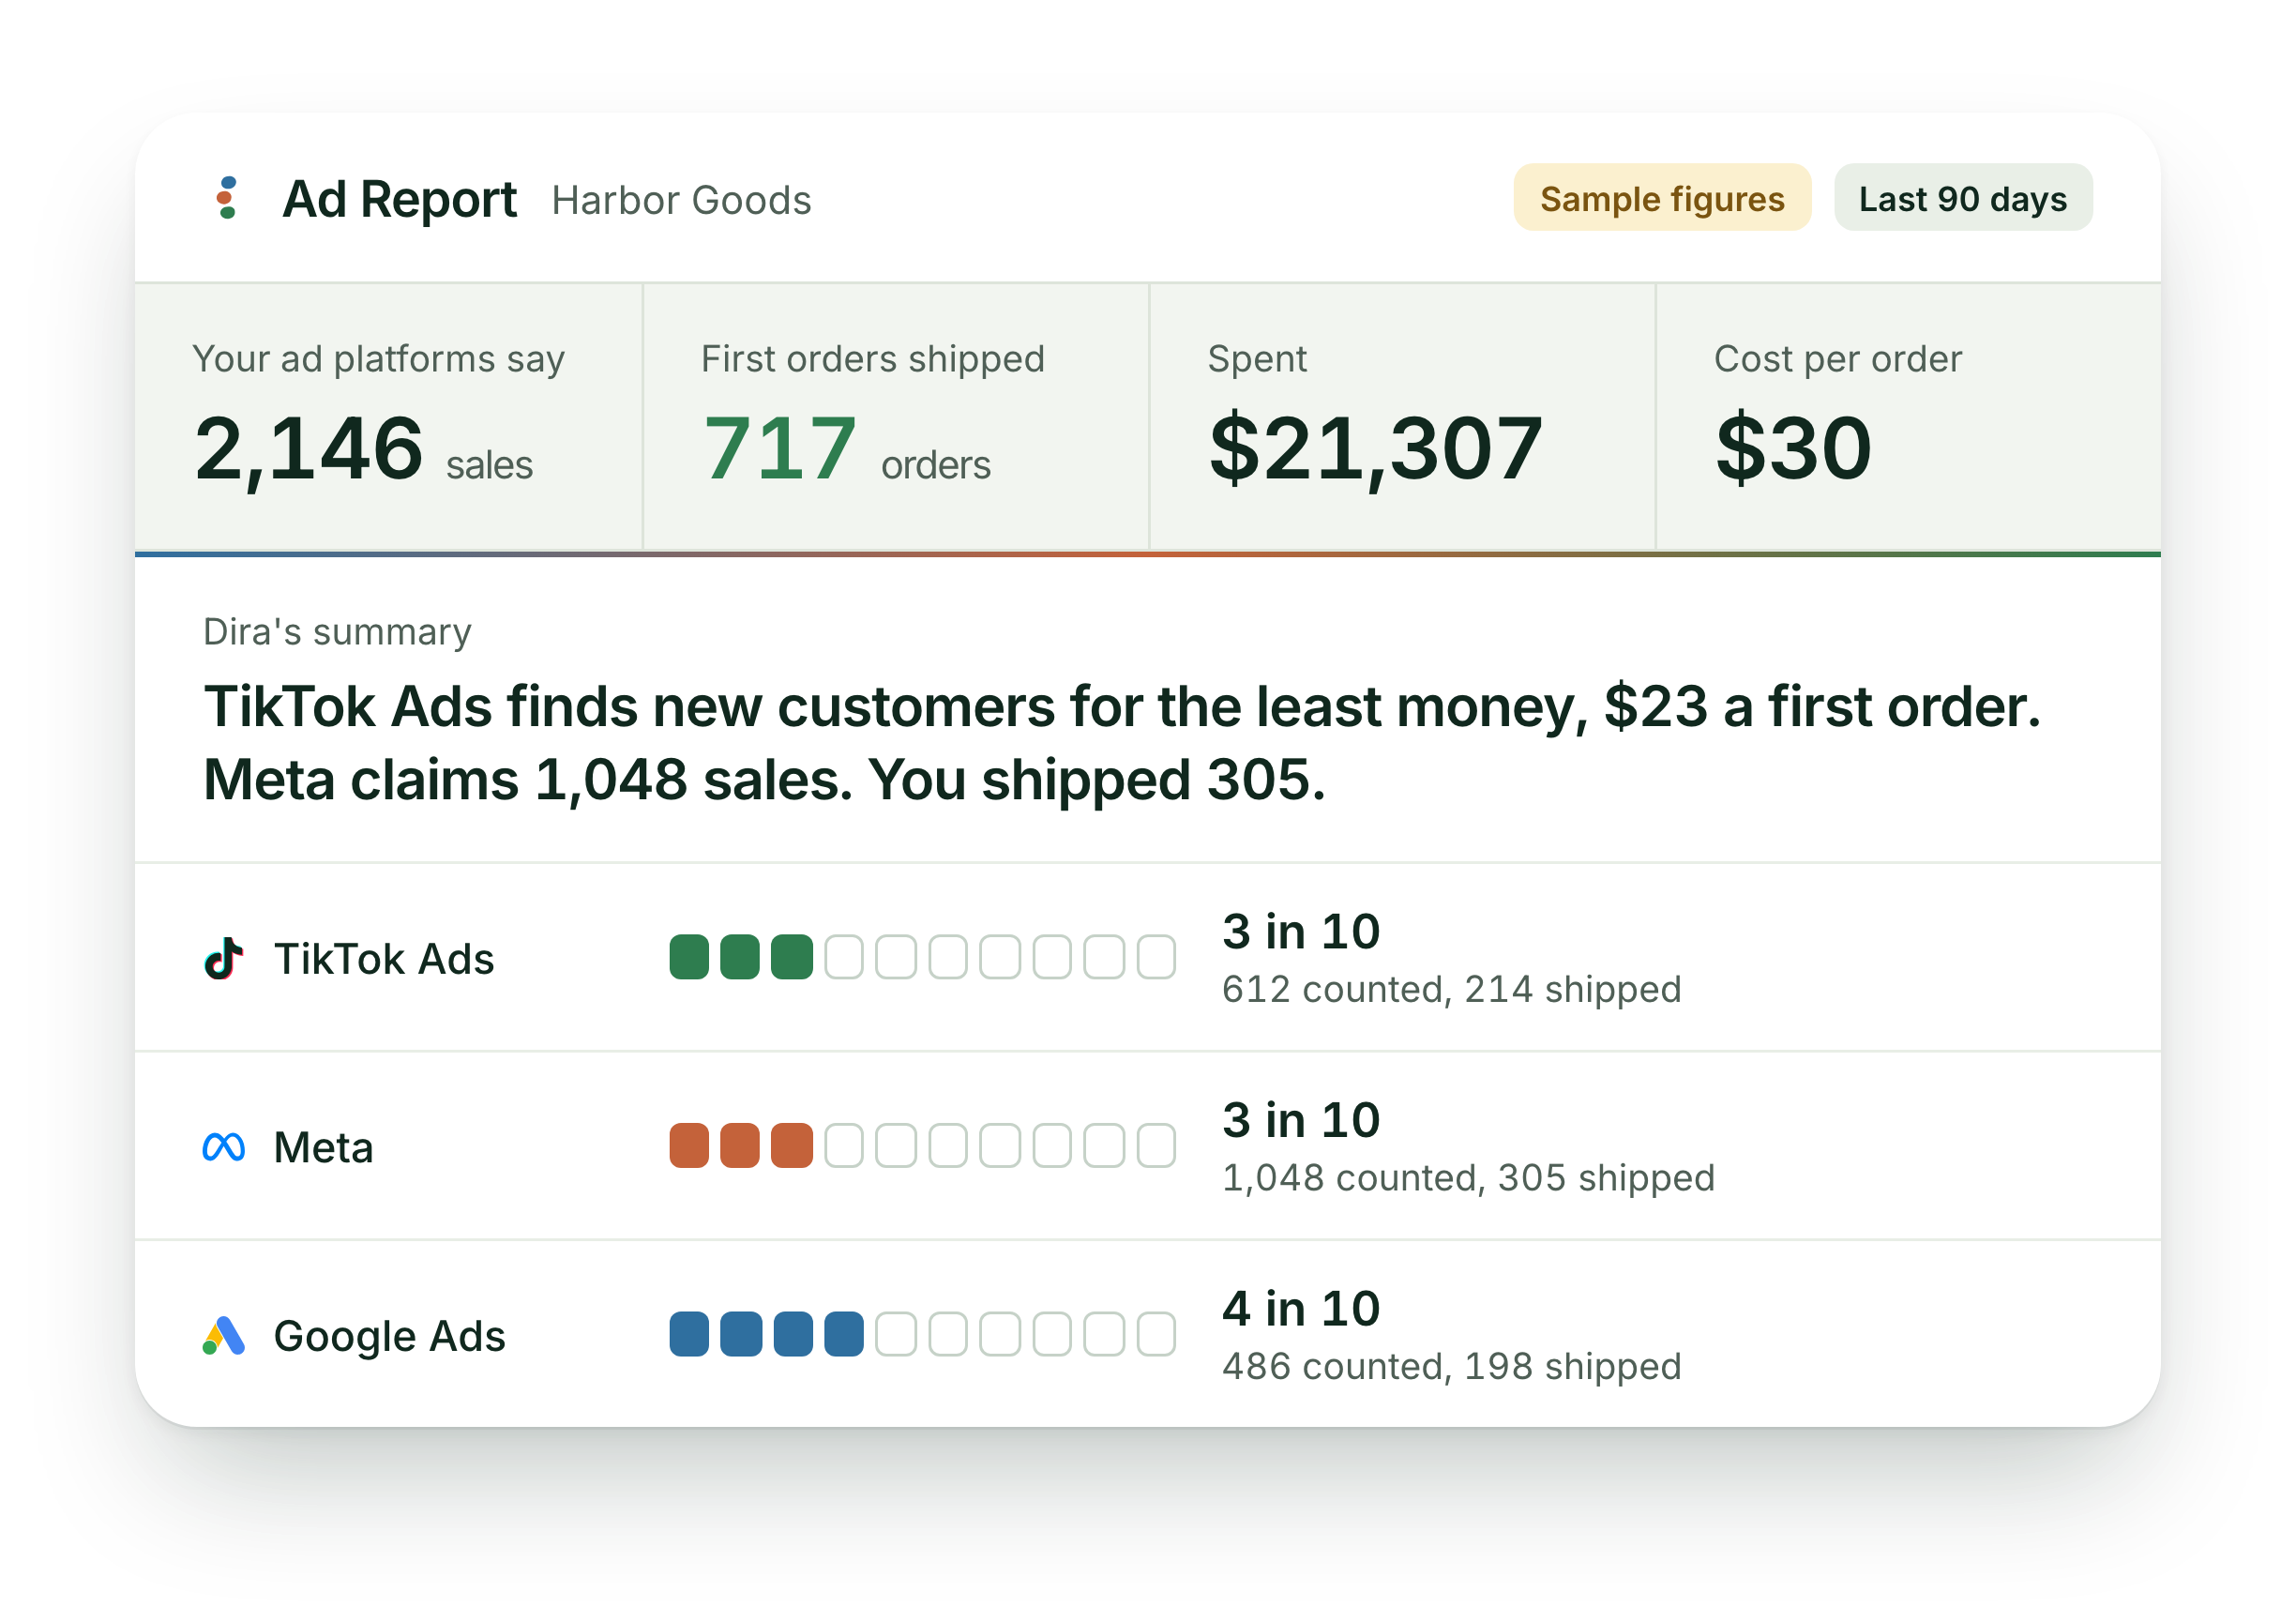Image resolution: width=2296 pixels, height=1607 pixels.
Task: Click the $30 cost per order value
Action: [x=1794, y=447]
